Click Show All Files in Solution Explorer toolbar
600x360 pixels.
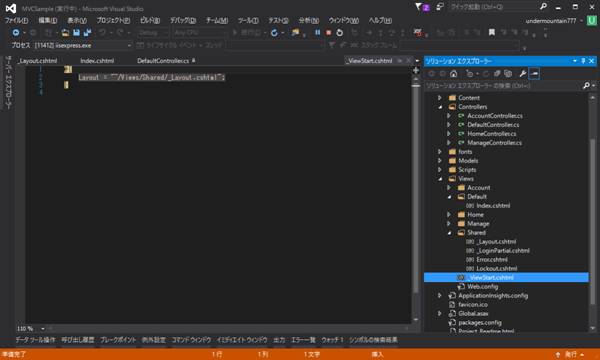(x=508, y=73)
